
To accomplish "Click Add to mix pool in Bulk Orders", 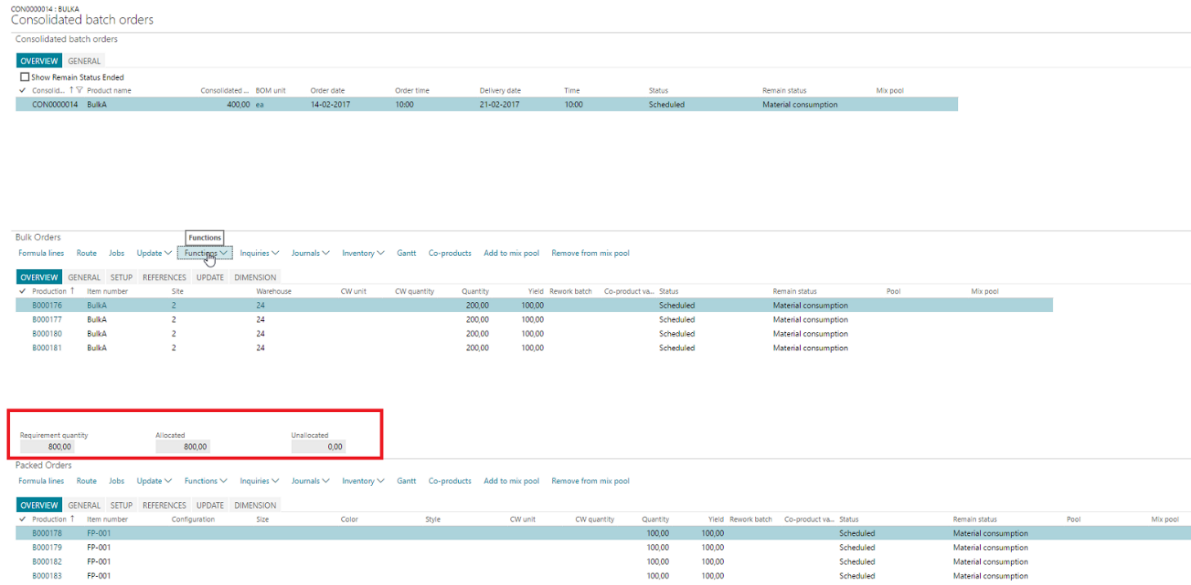I will pyautogui.click(x=511, y=253).
